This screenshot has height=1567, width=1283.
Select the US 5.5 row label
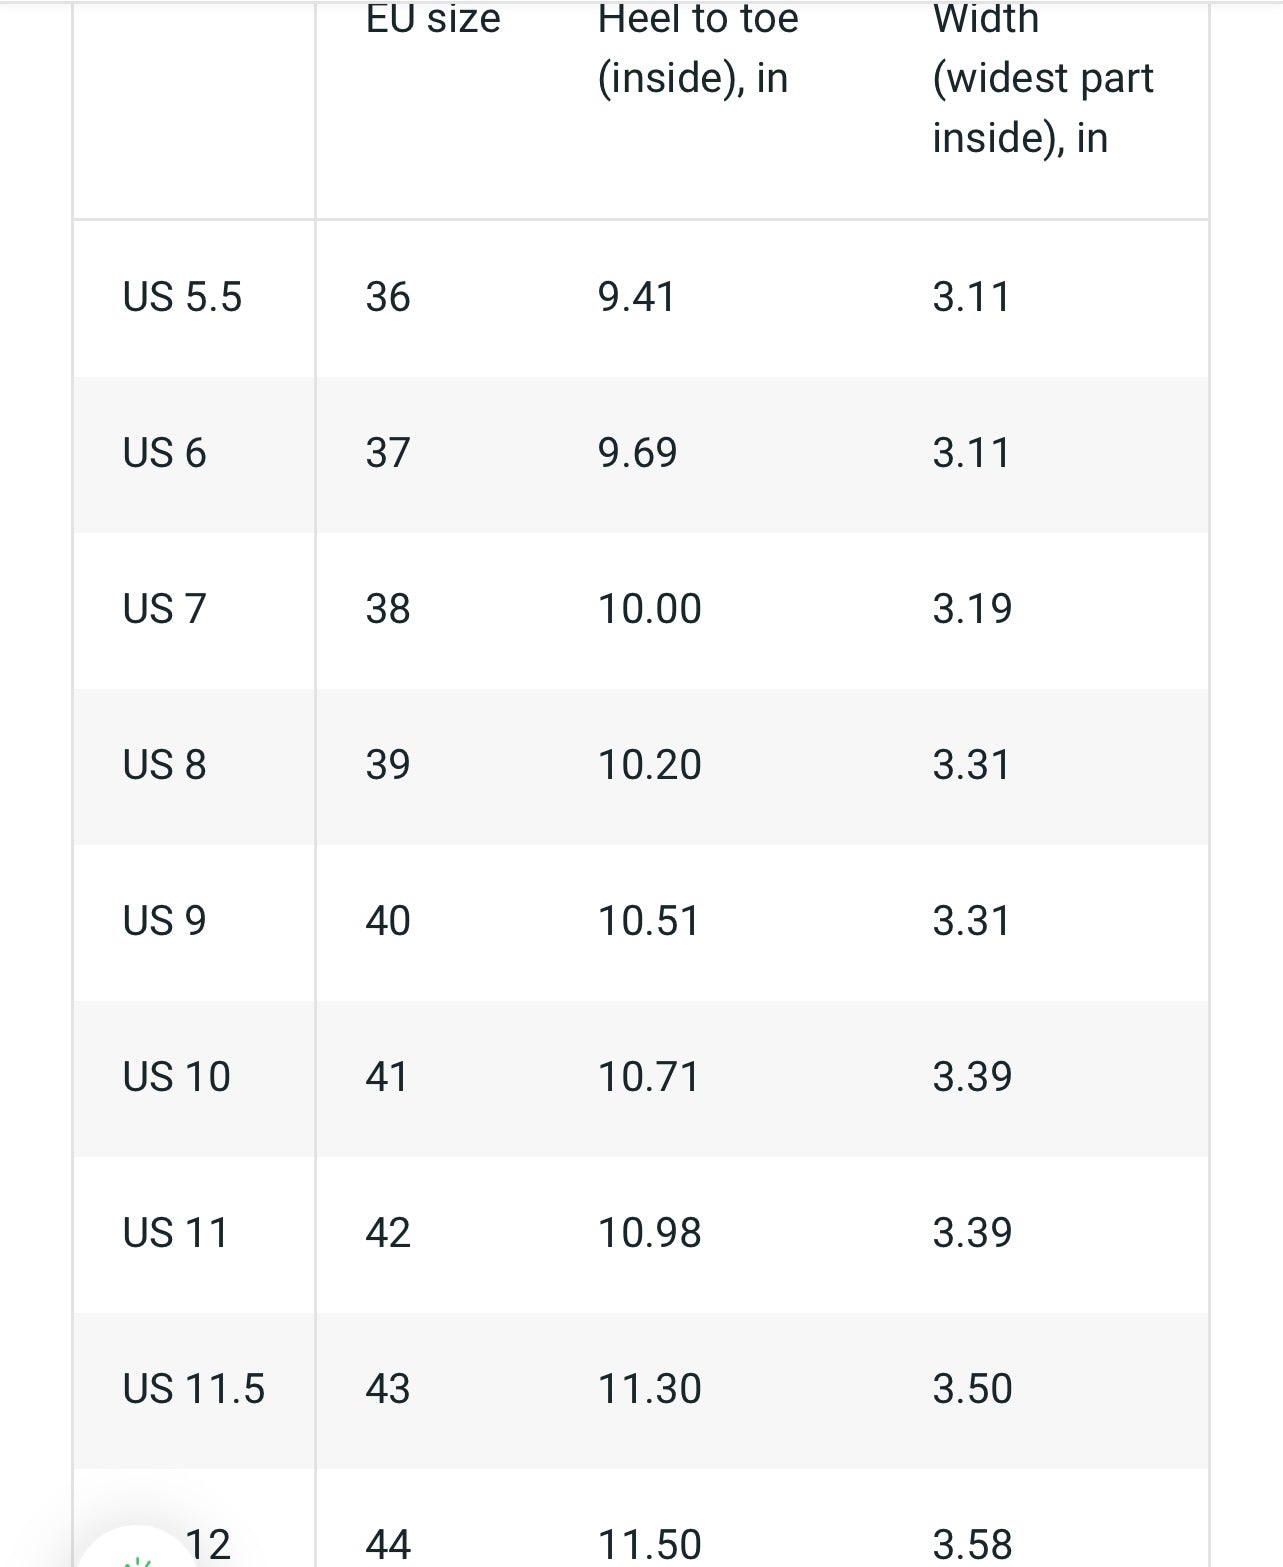(182, 297)
